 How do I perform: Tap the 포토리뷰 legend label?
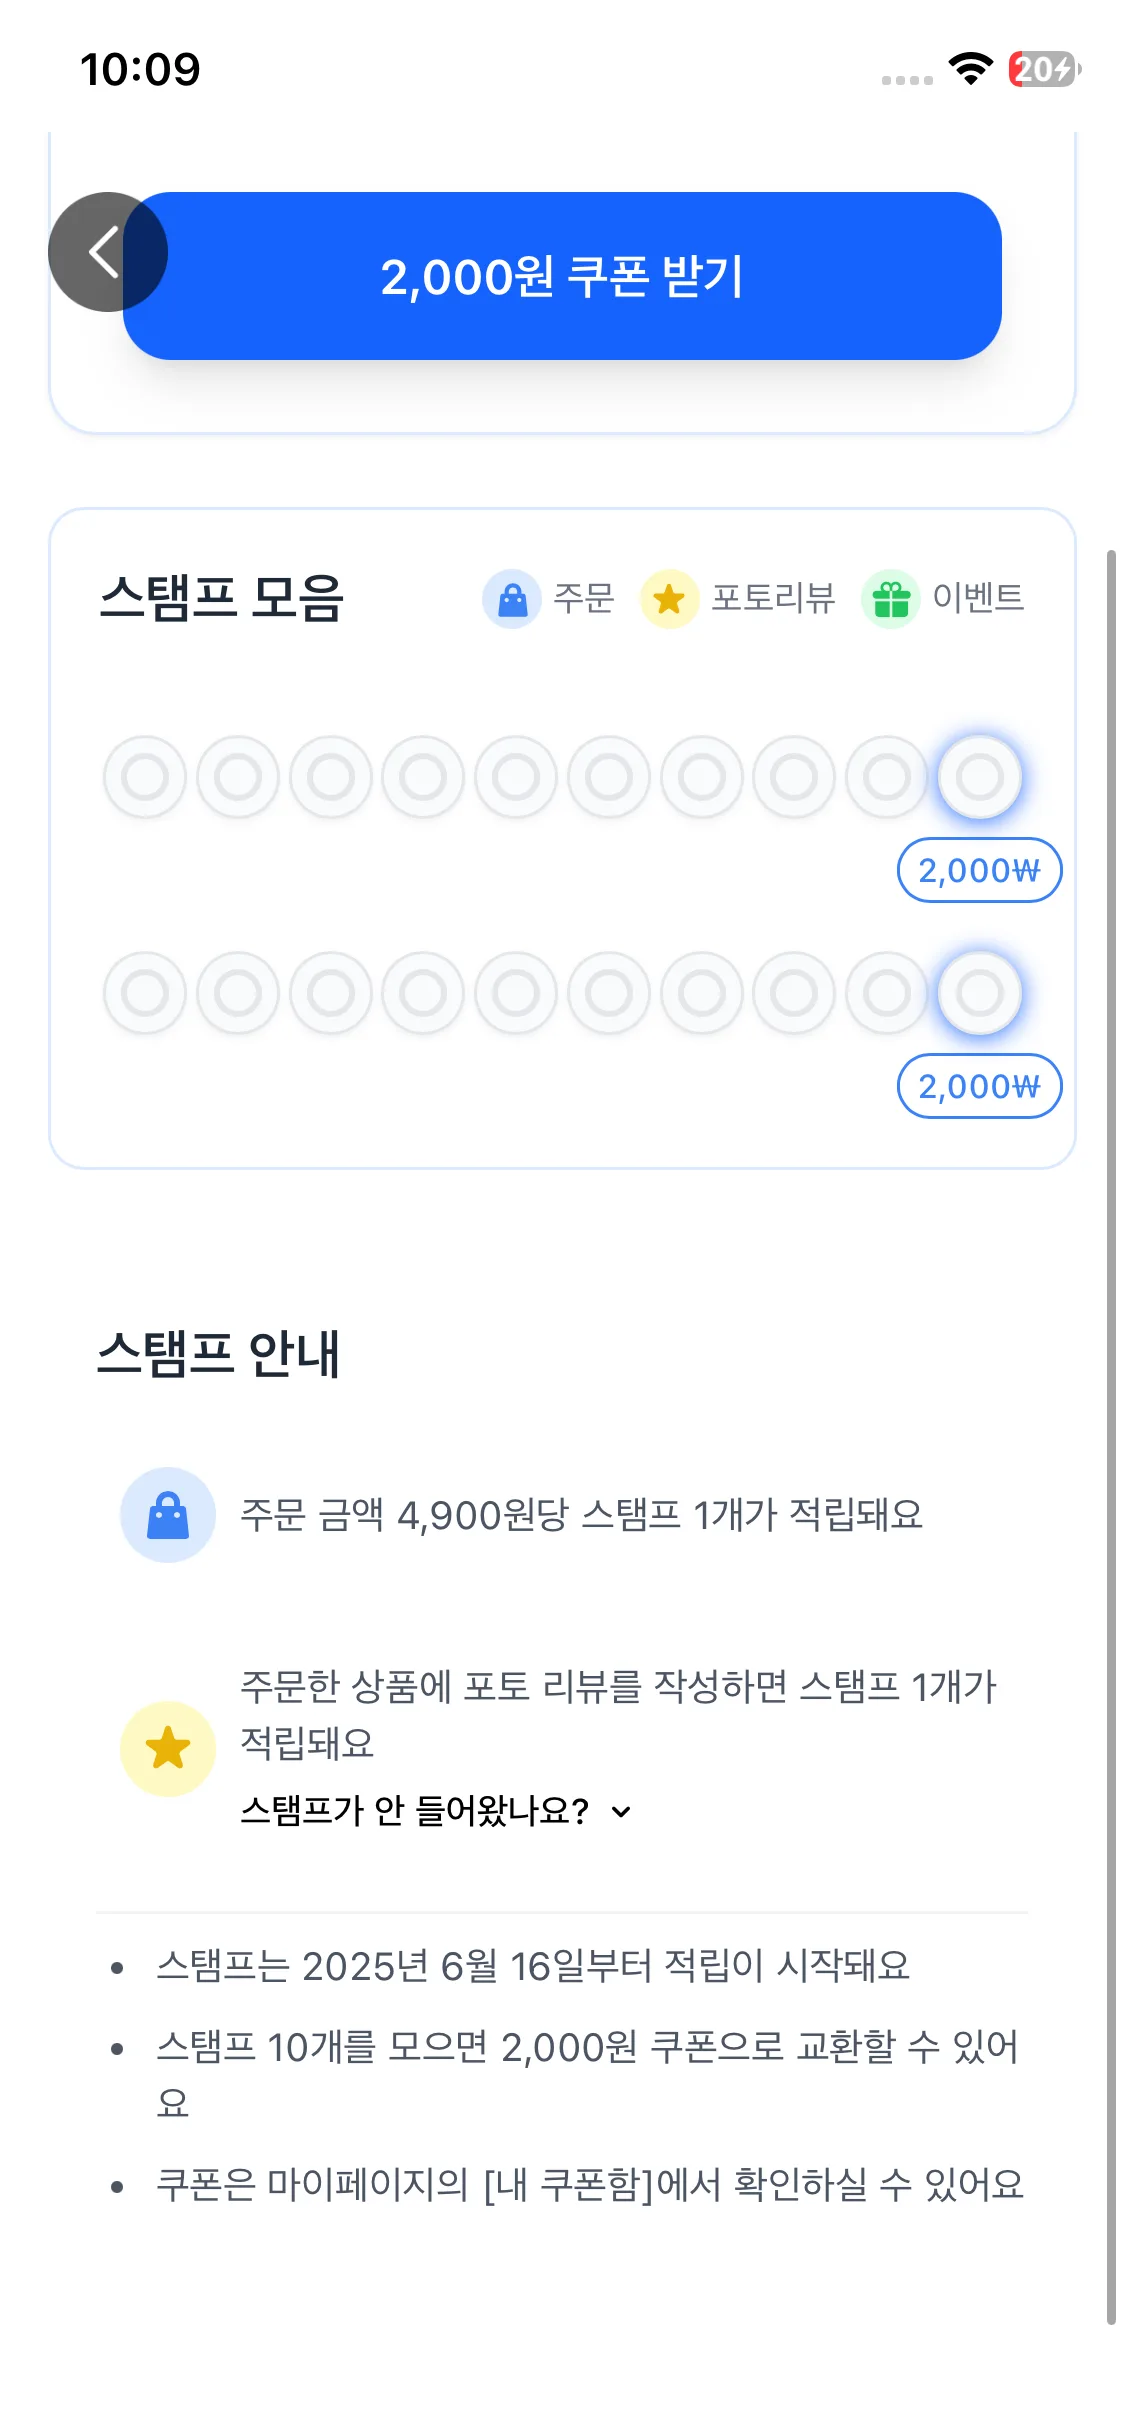click(773, 598)
